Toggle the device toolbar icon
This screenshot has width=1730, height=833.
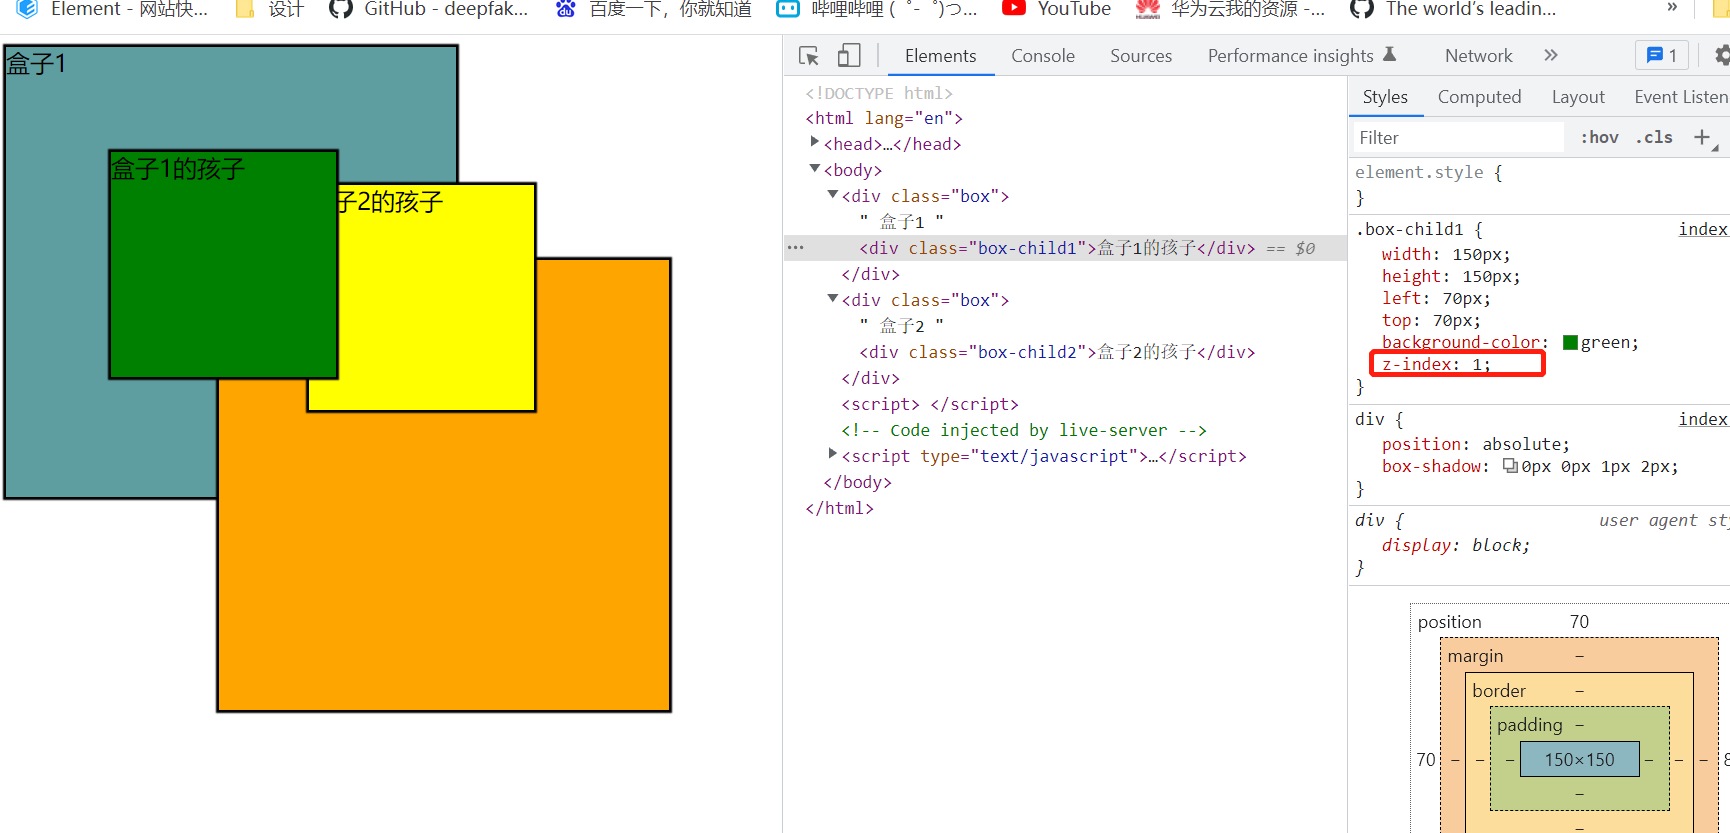coord(848,56)
